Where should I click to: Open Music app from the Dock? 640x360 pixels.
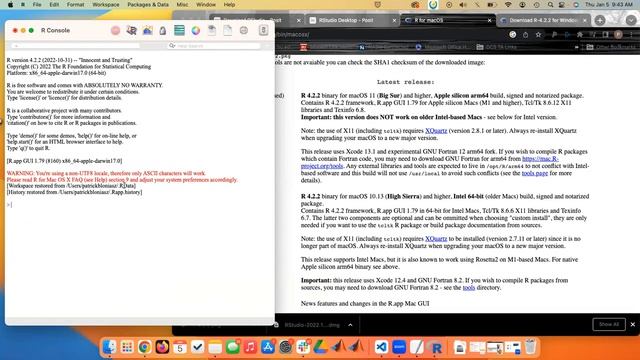click(x=250, y=347)
